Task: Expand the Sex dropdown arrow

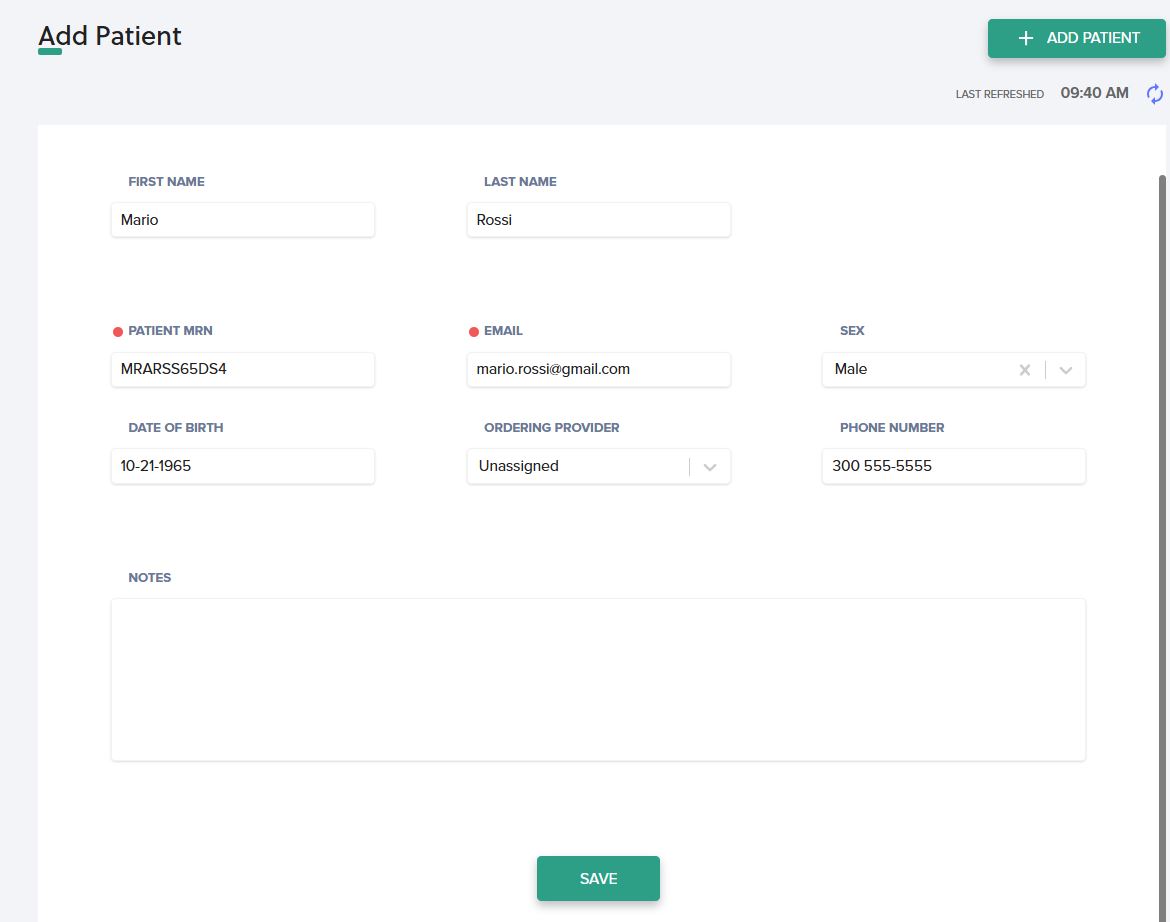Action: pyautogui.click(x=1066, y=370)
